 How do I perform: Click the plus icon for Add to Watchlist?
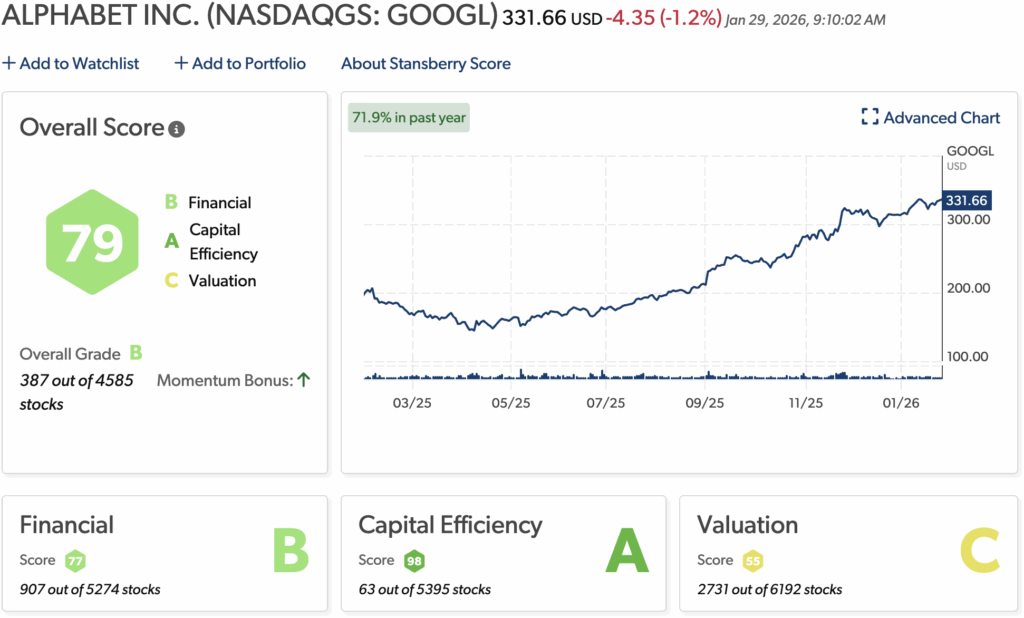click(x=9, y=63)
